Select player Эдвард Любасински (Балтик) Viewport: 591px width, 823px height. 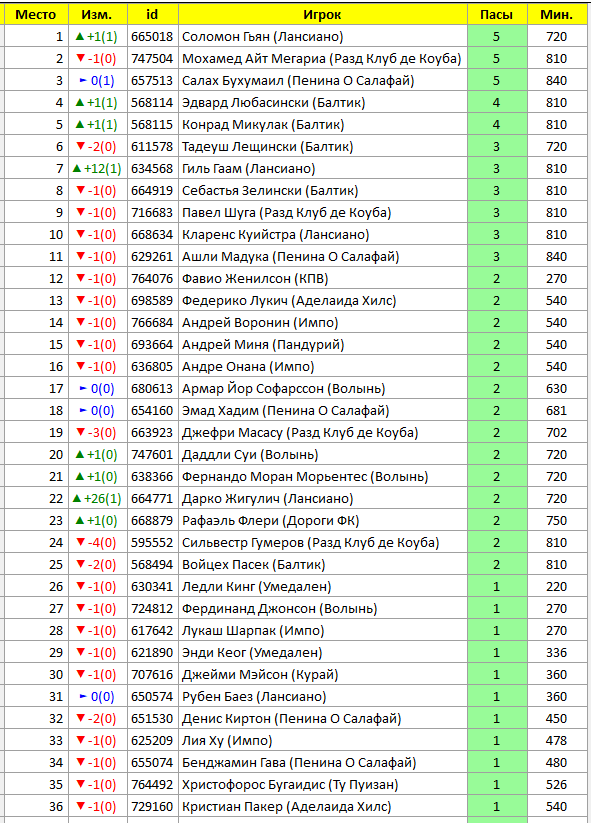273,103
